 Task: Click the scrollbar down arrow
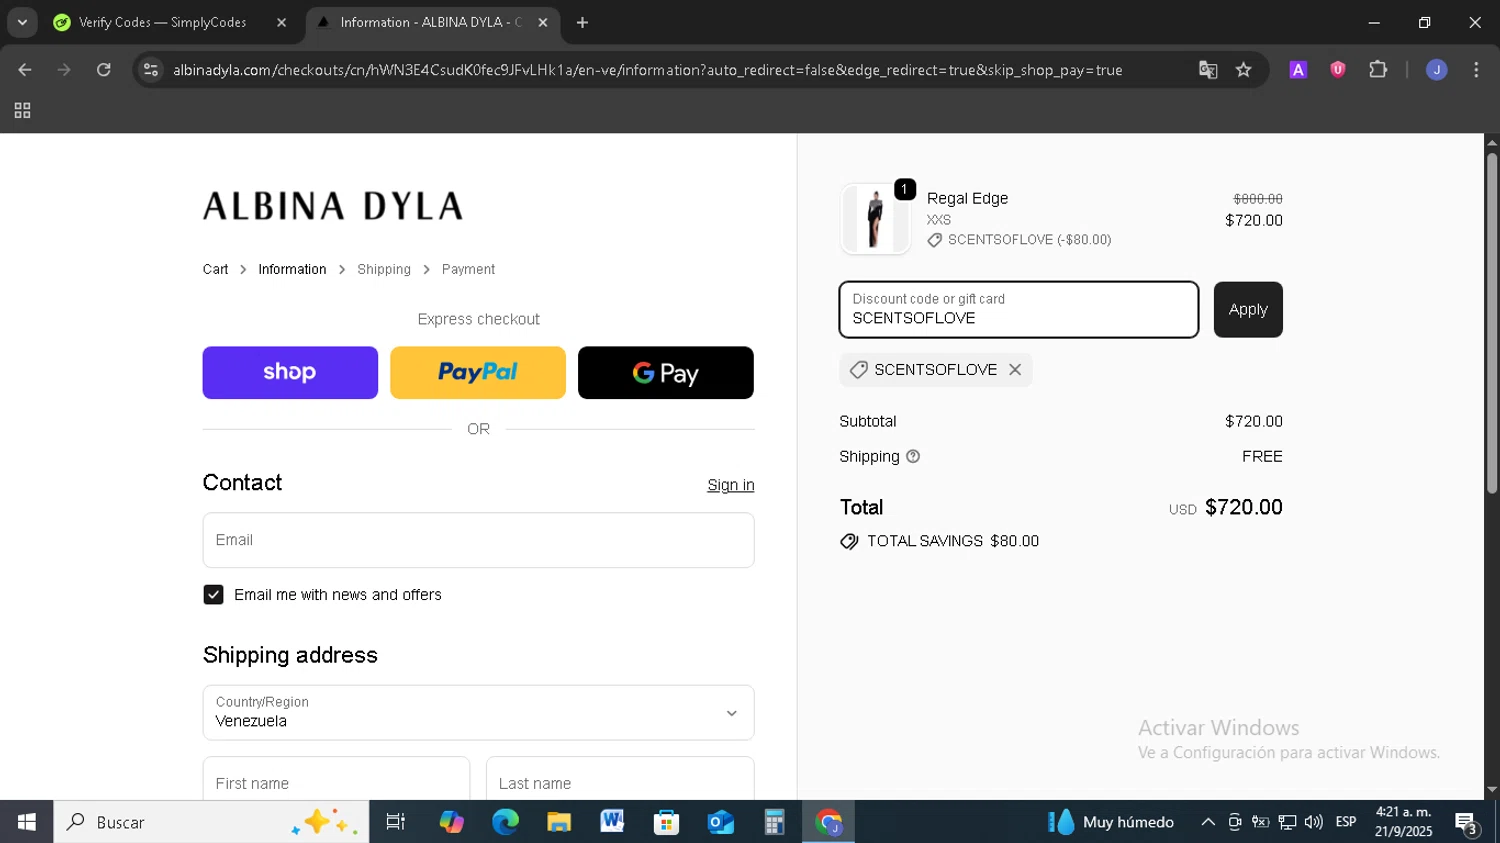point(1492,790)
